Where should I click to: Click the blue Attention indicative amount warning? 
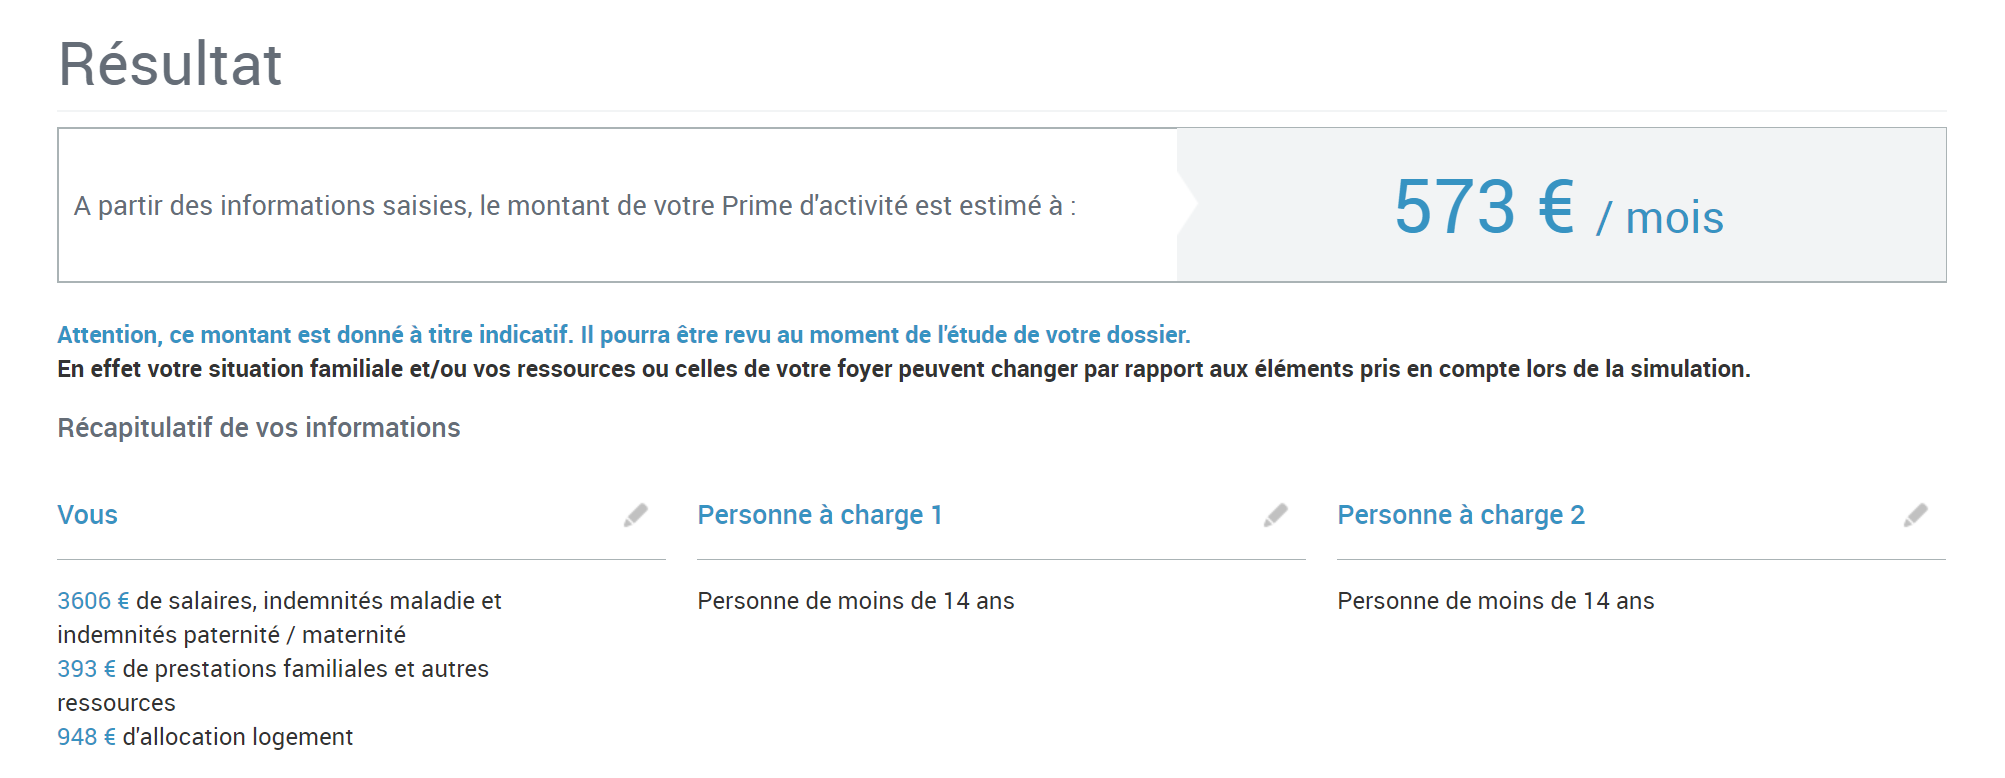point(623,335)
